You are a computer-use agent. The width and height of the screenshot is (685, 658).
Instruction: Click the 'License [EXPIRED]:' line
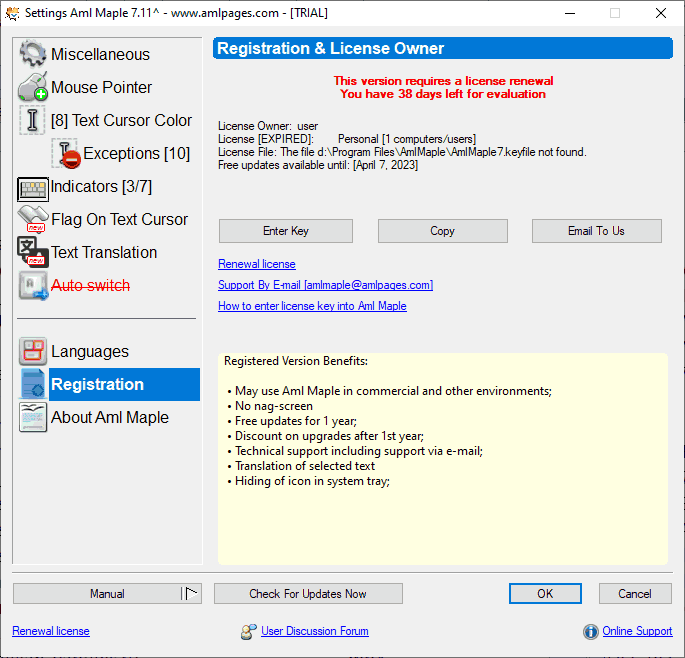click(347, 139)
